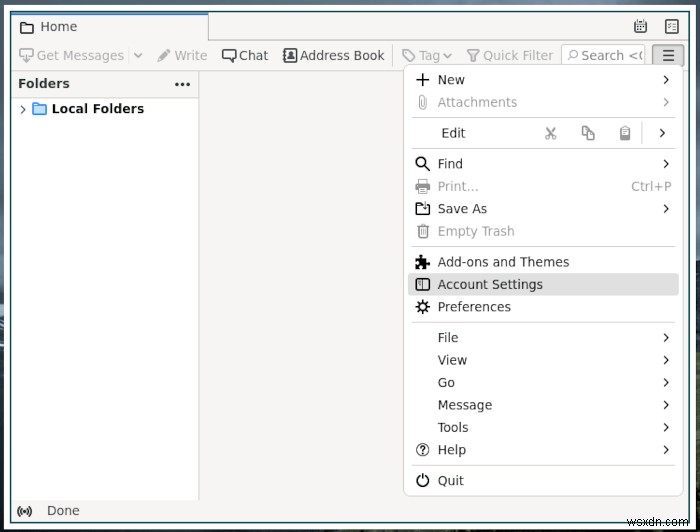Expand the File submenu arrow

click(x=666, y=337)
